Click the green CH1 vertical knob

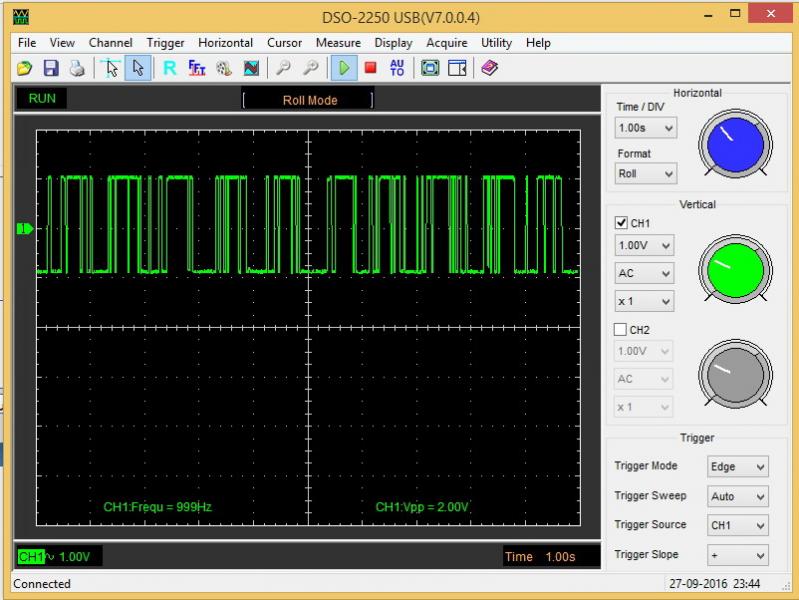point(735,270)
